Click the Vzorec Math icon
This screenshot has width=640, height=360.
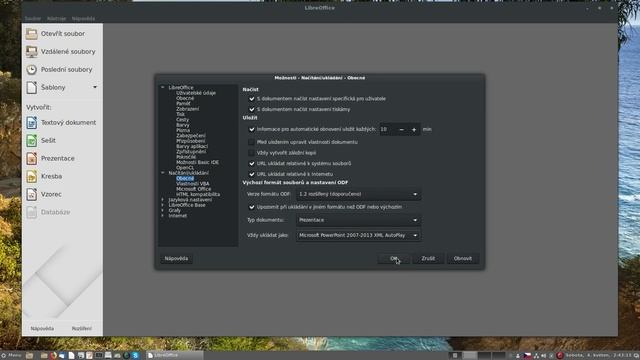(31, 194)
